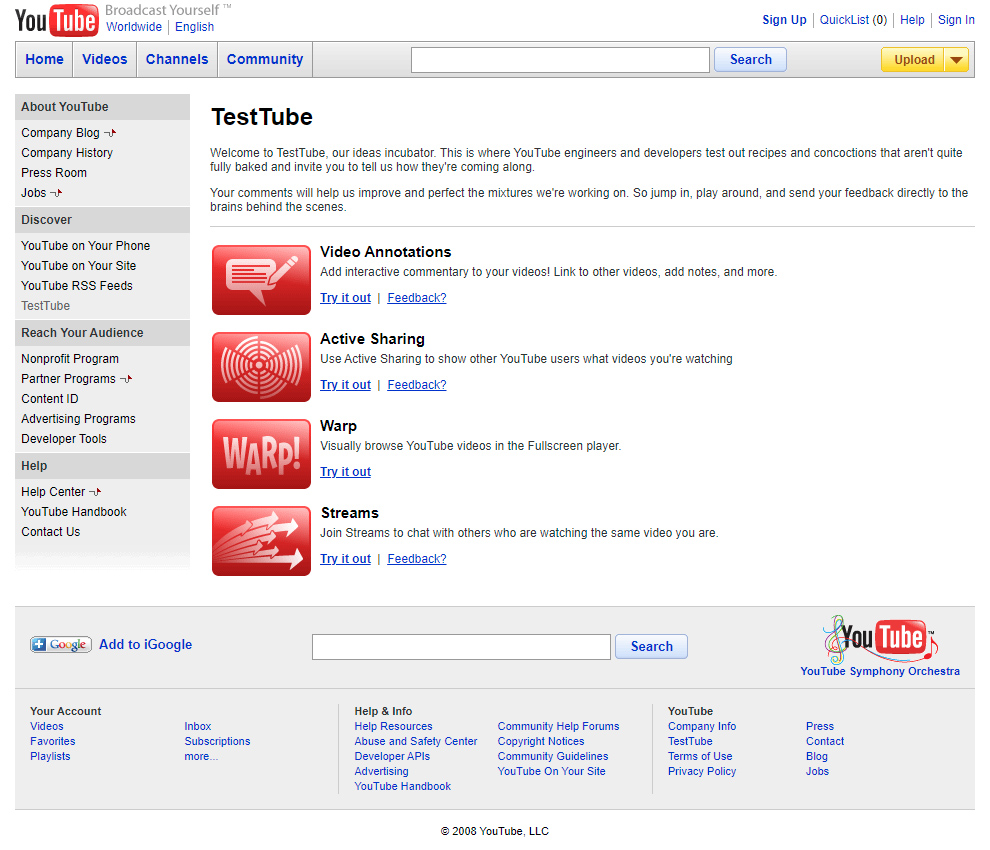Open Playlists under Your Account
Screen dimensions: 990x850
[x=50, y=757]
